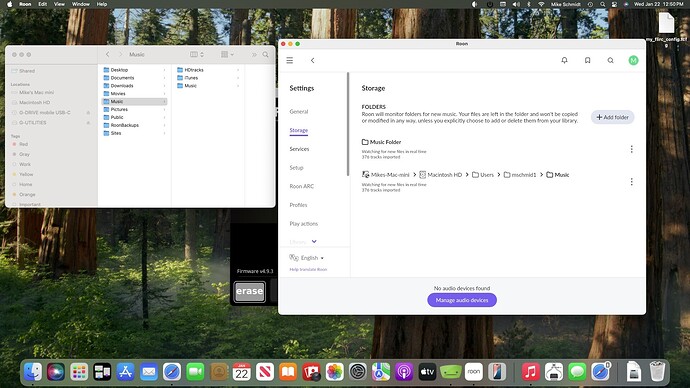
Task: Expand more settings with the chevron below Play actions
Action: [314, 241]
